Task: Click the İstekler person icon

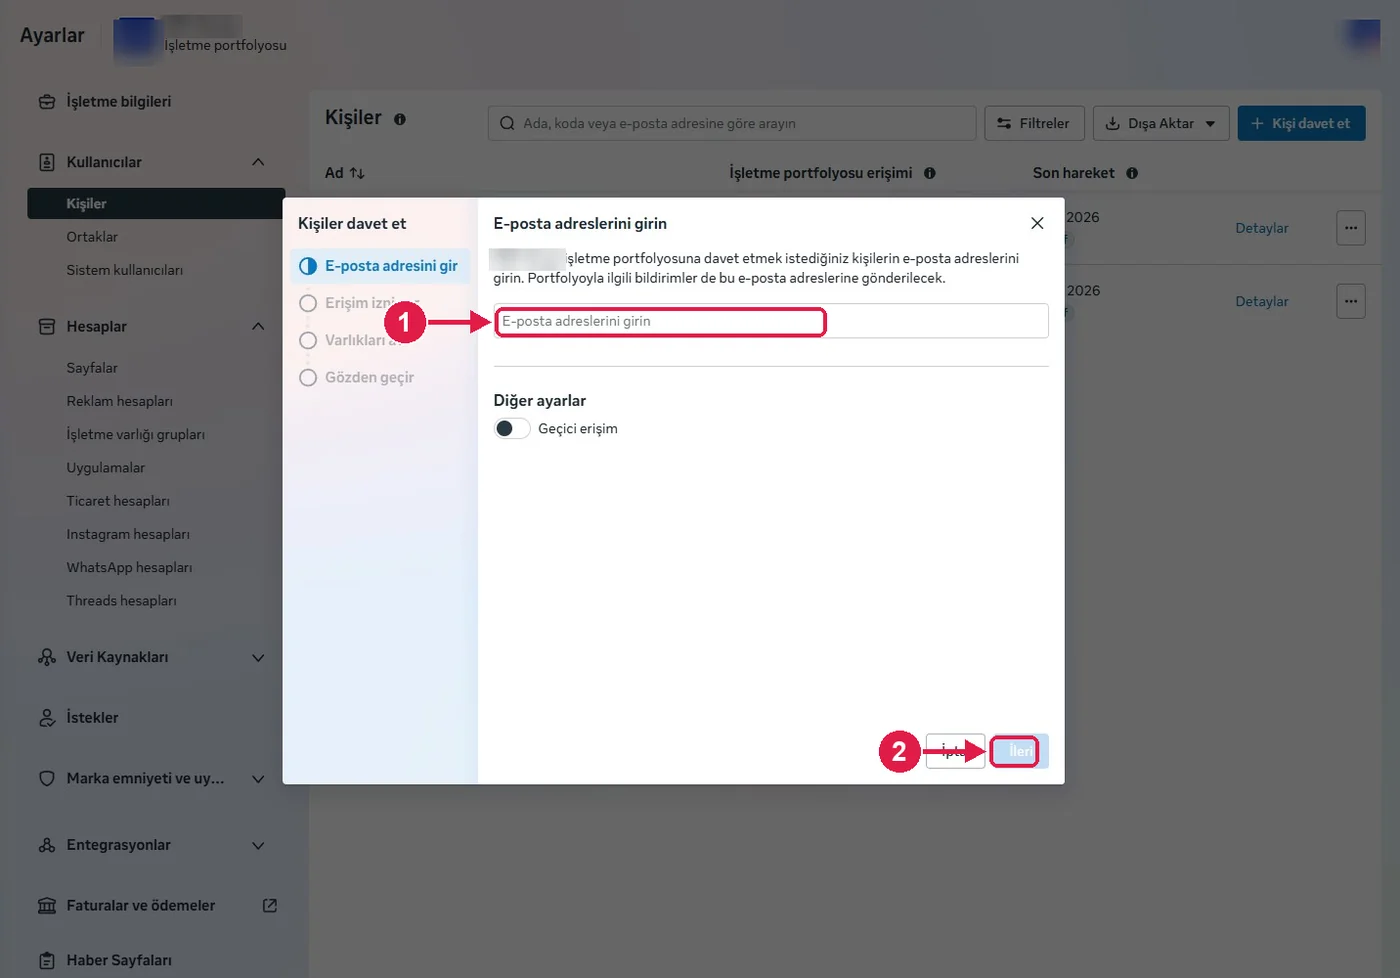Action: [x=47, y=718]
